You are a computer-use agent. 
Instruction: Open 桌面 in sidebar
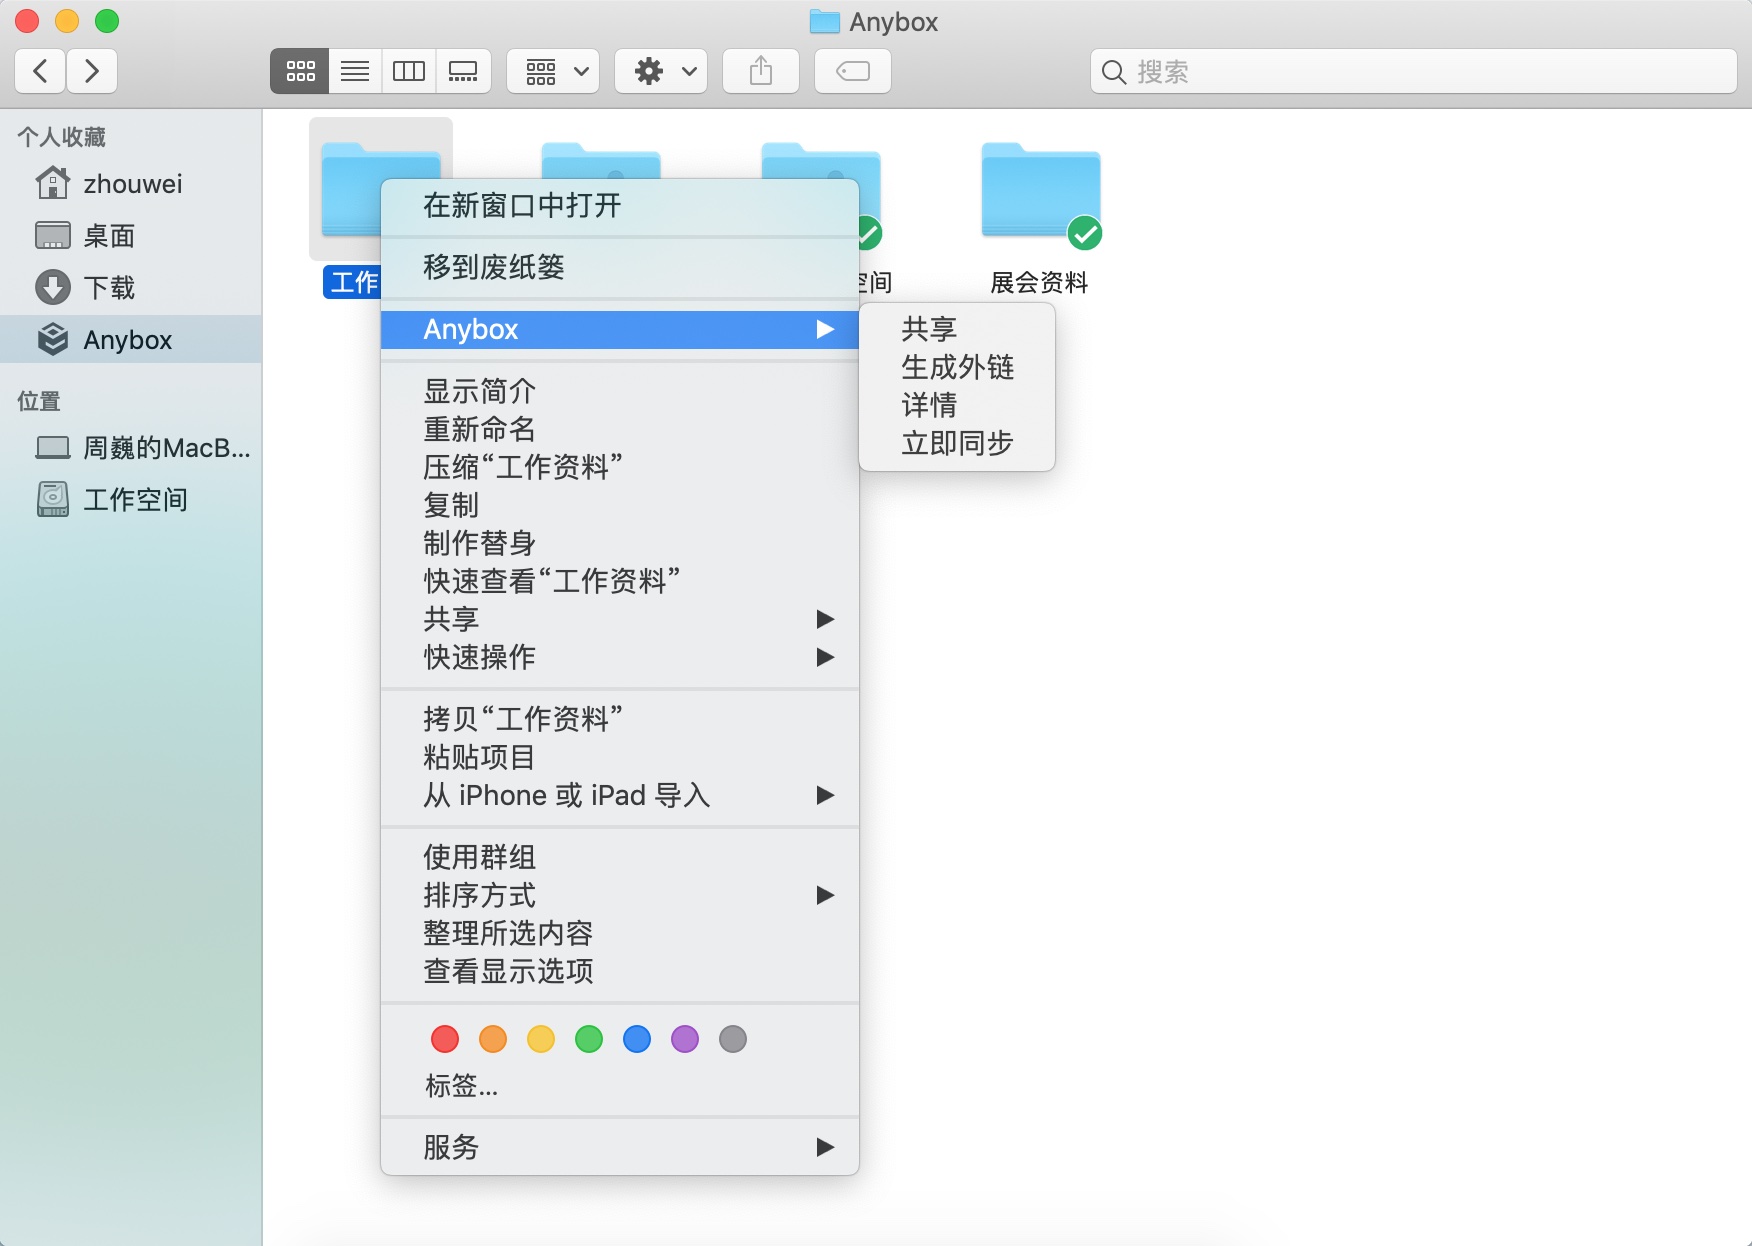[x=131, y=236]
